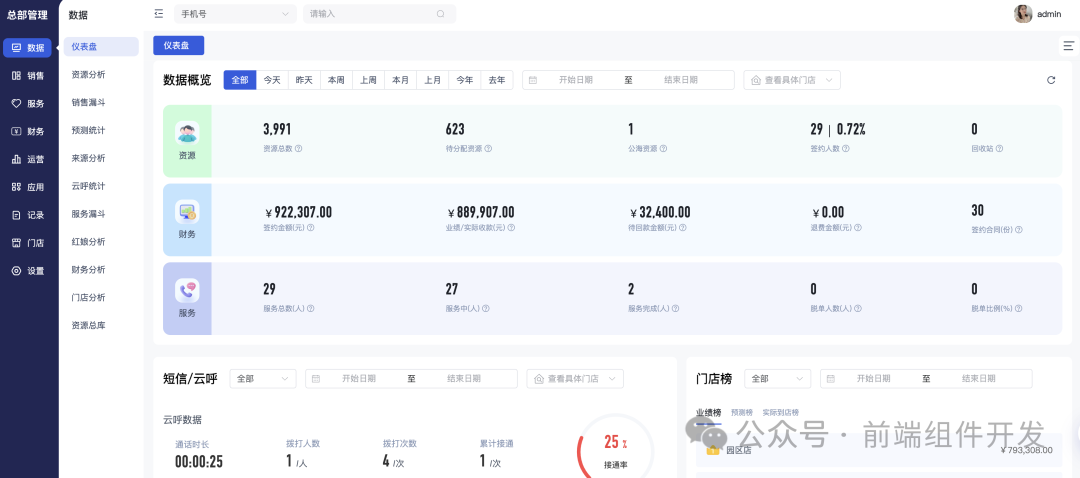1080x478 pixels.
Task: Open the 仪表盘 submenu item
Action: (101, 47)
